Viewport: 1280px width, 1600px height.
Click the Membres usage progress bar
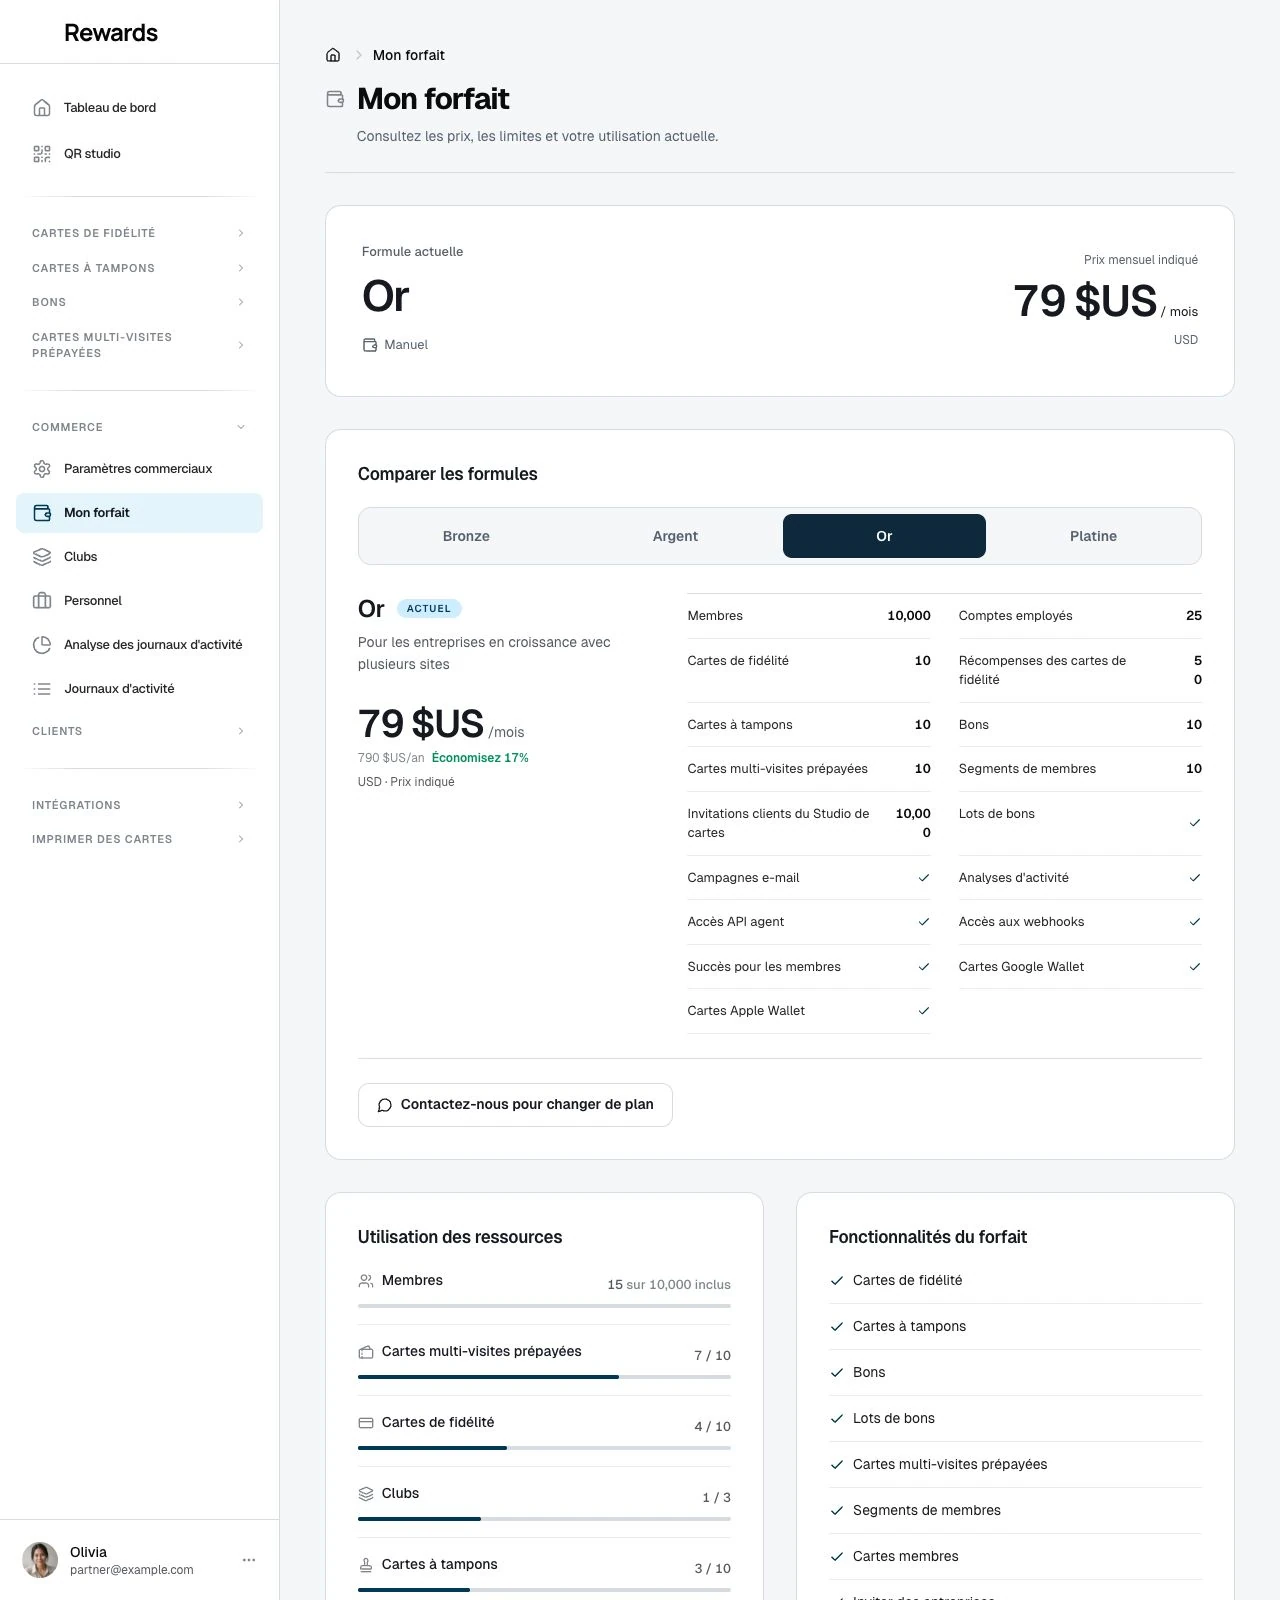[x=544, y=1306]
